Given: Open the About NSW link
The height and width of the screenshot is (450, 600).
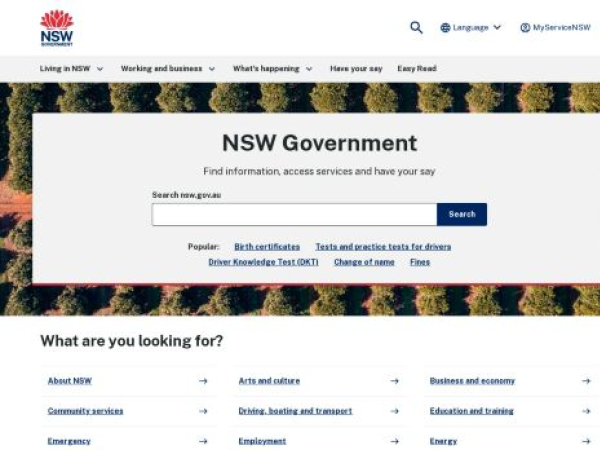Looking at the screenshot, I should [70, 381].
